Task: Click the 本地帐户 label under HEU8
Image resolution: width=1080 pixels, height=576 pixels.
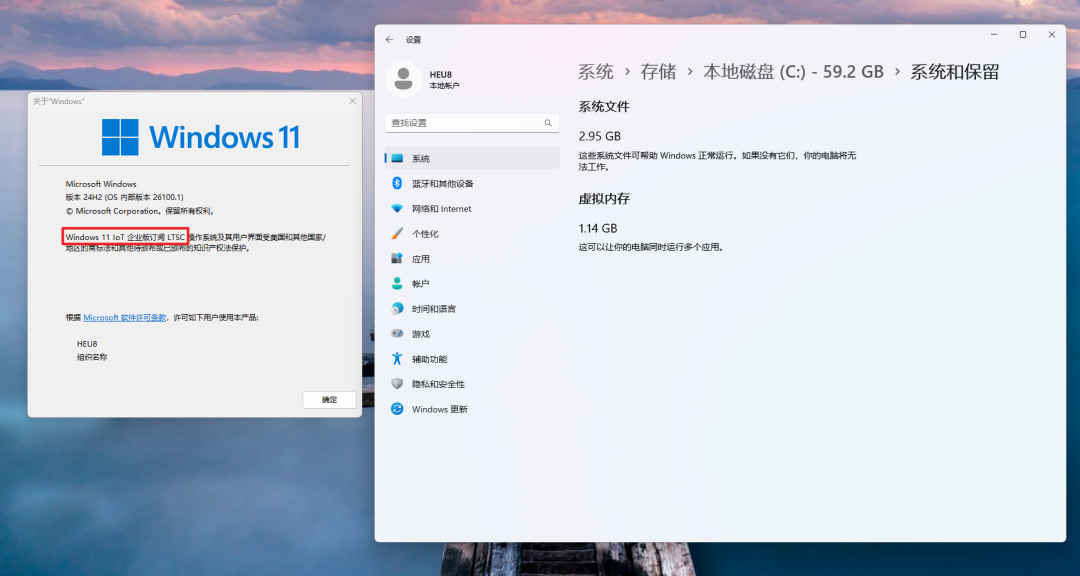Action: (x=444, y=86)
